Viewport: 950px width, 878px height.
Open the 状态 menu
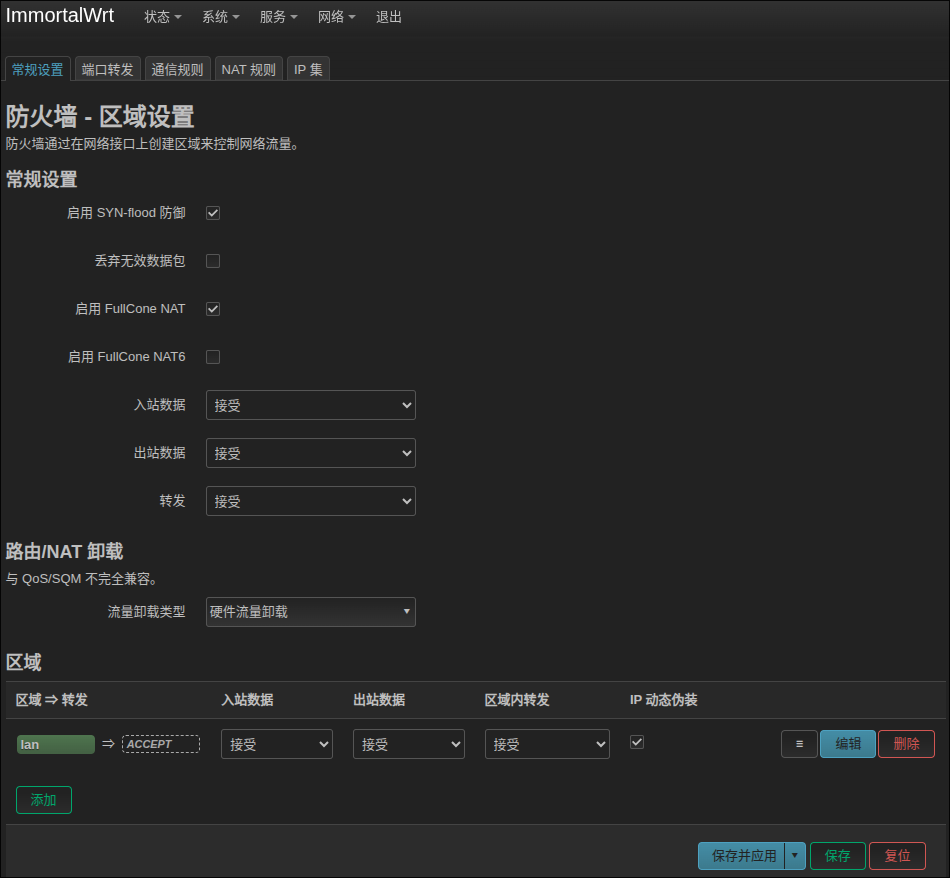162,17
